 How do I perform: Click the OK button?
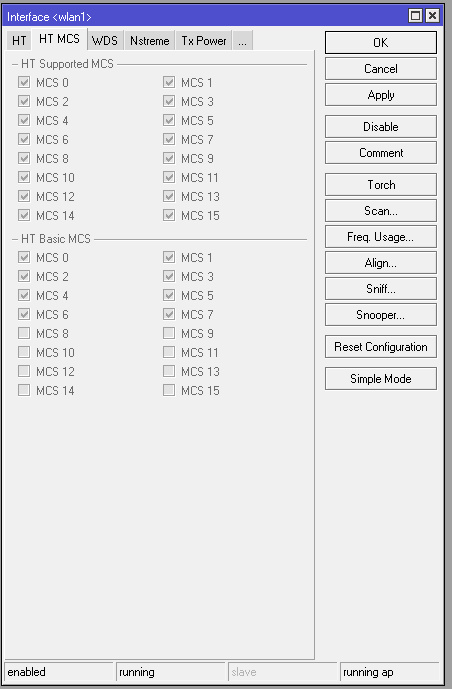tap(380, 43)
